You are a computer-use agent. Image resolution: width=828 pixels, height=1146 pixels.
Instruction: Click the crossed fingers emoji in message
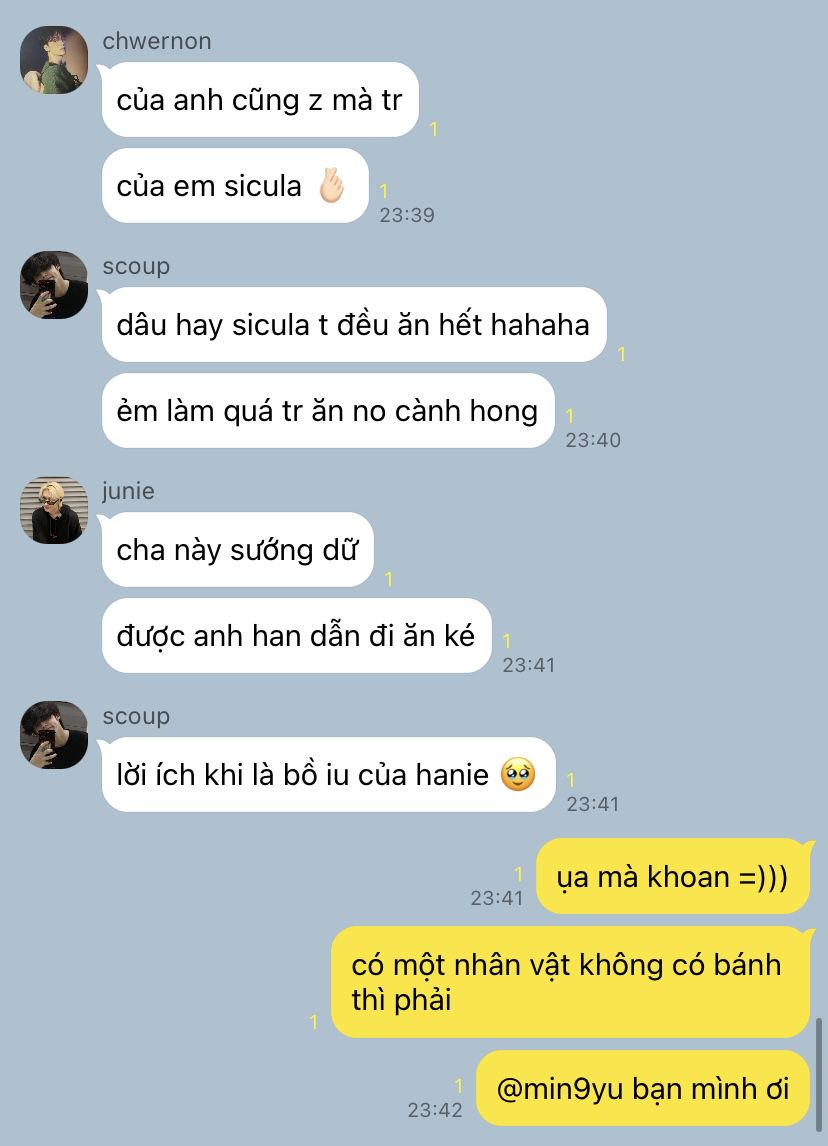pos(331,186)
